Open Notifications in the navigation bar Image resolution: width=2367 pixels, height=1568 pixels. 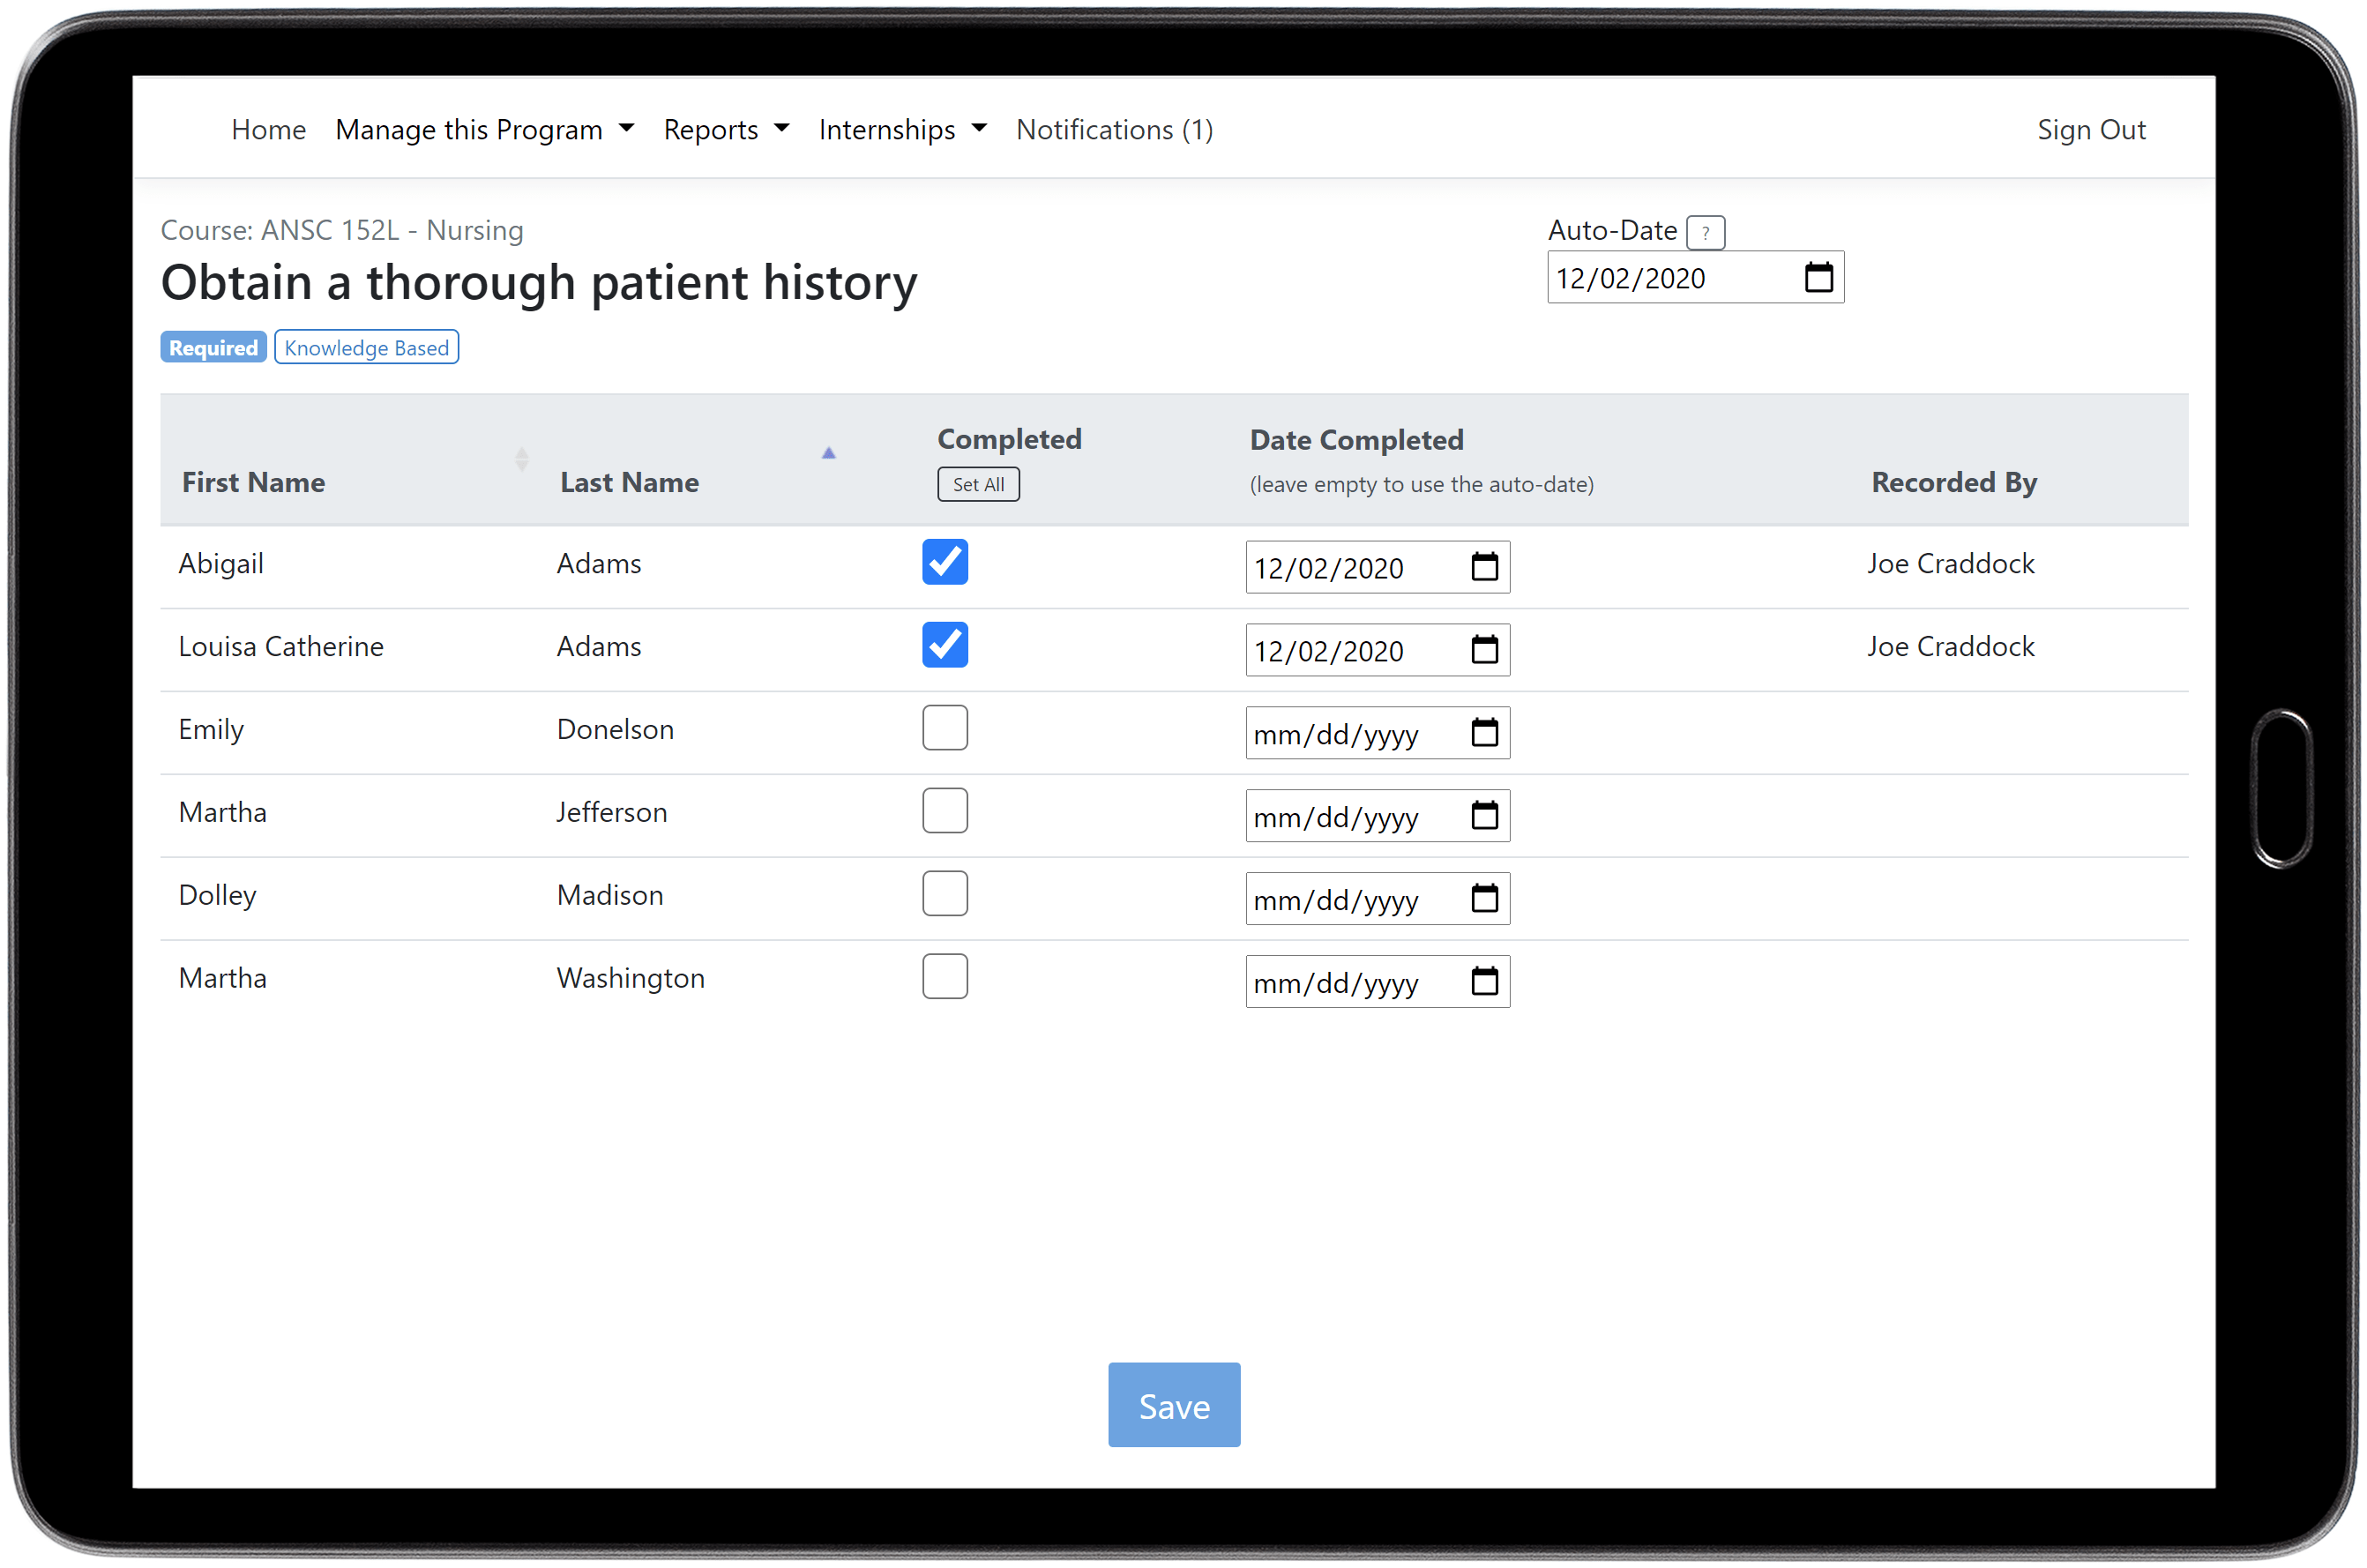tap(1113, 129)
